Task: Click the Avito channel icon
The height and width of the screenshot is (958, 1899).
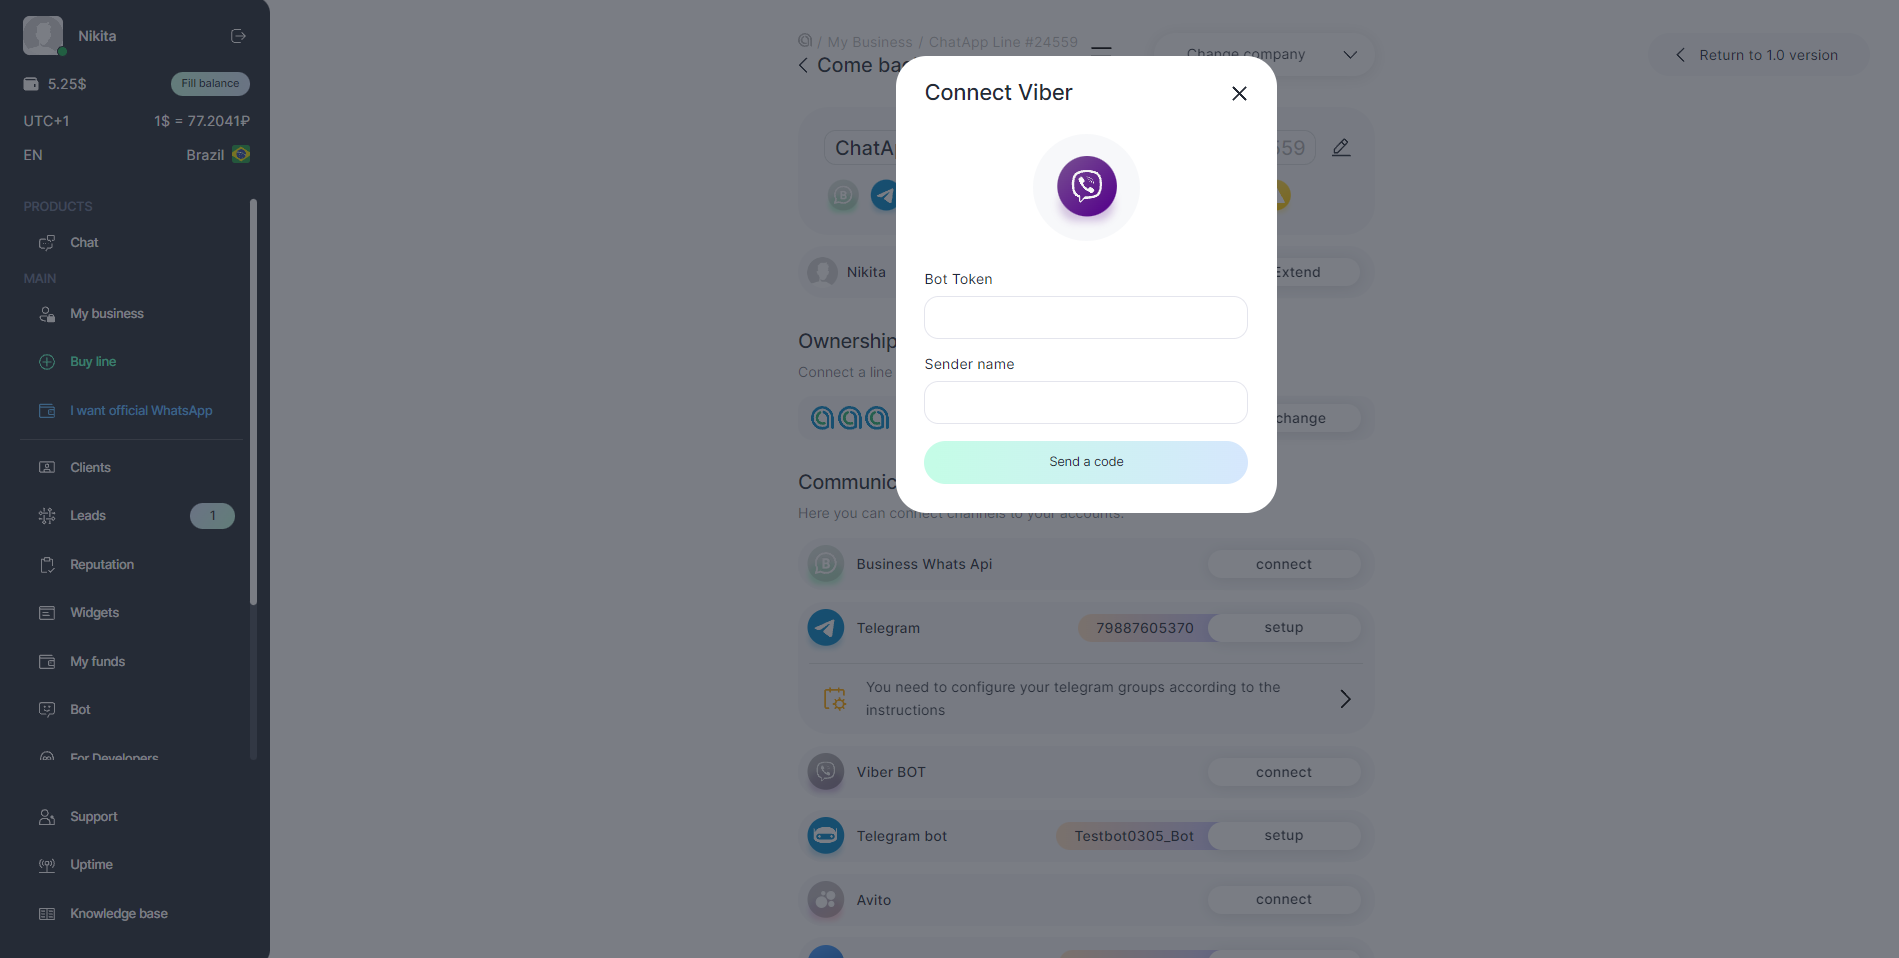Action: tap(825, 900)
